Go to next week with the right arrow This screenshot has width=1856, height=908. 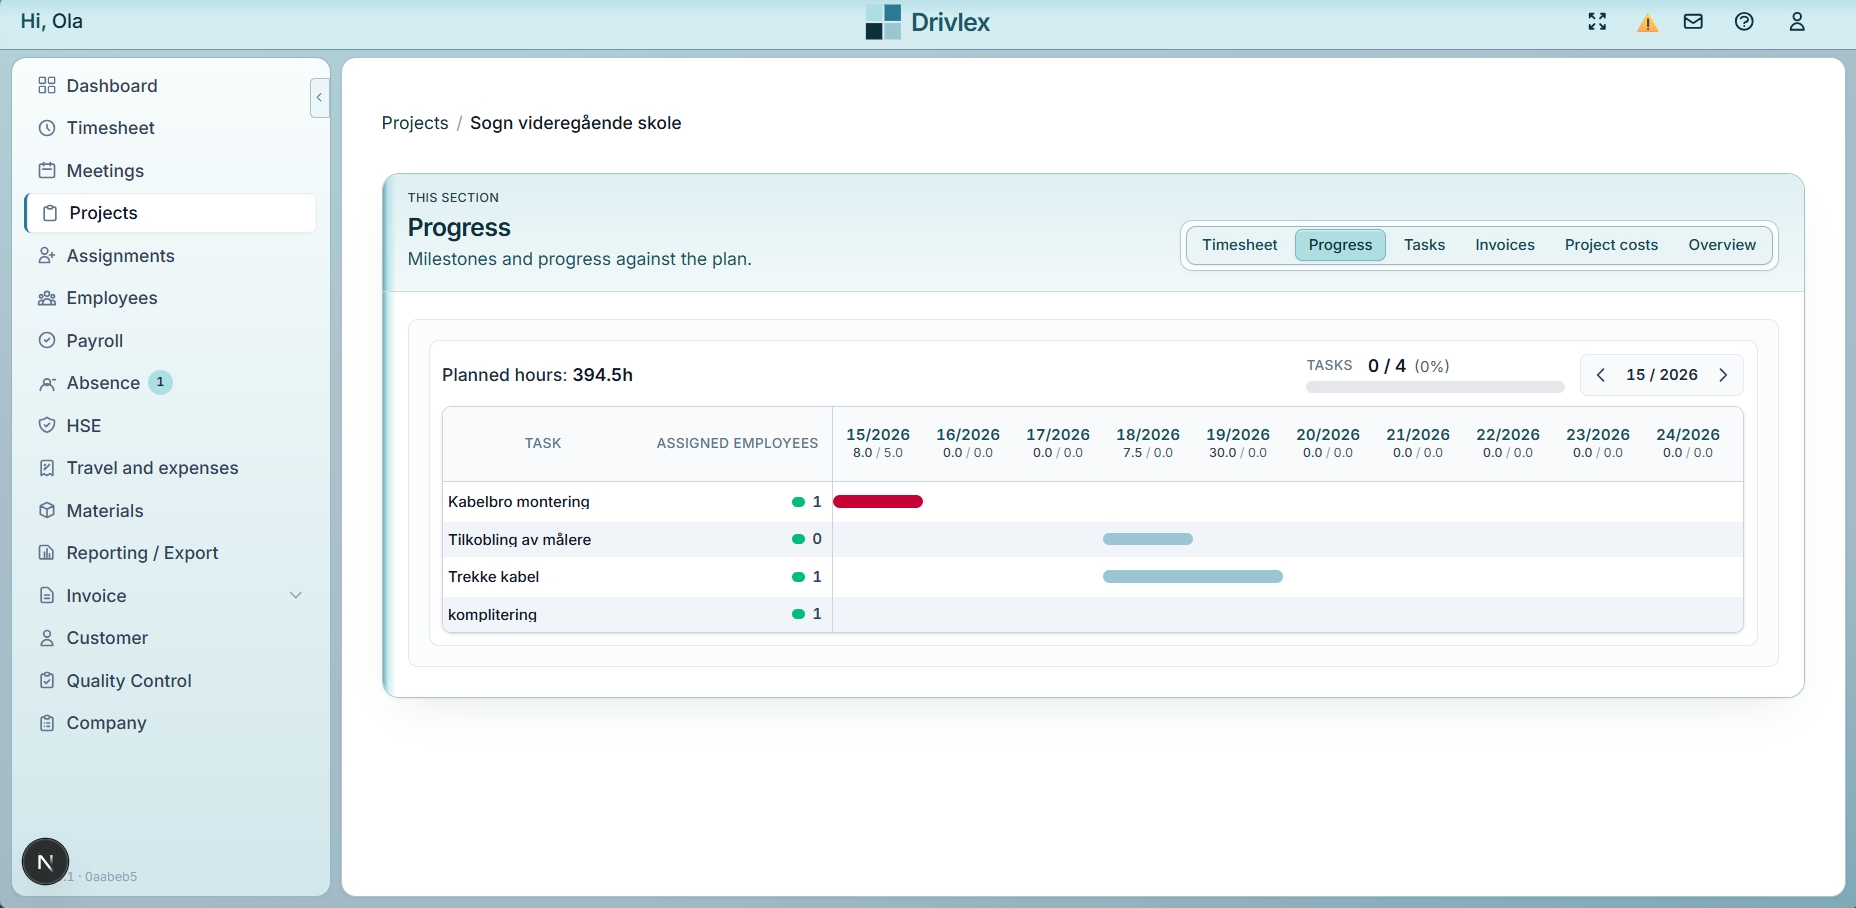pyautogui.click(x=1723, y=374)
